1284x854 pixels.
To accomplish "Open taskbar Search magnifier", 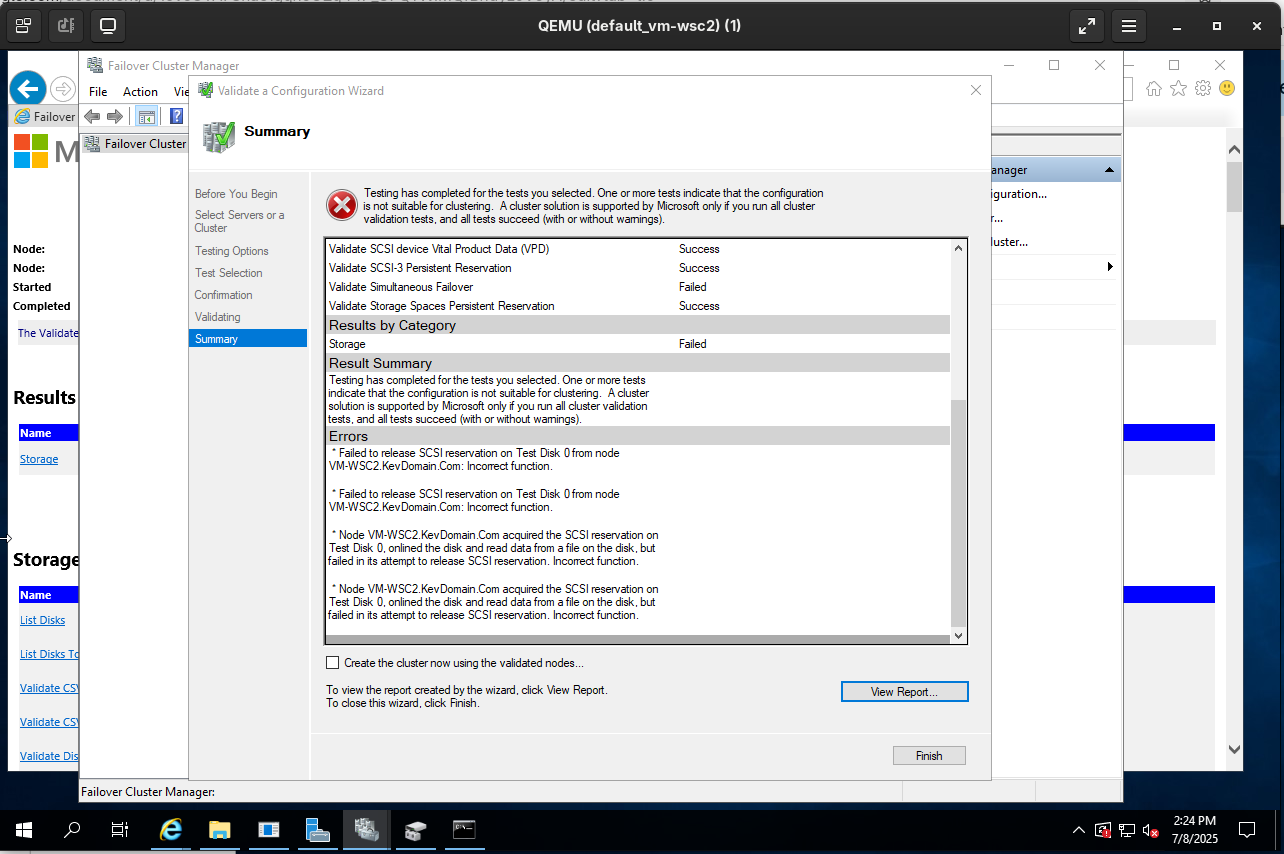I will tap(72, 830).
